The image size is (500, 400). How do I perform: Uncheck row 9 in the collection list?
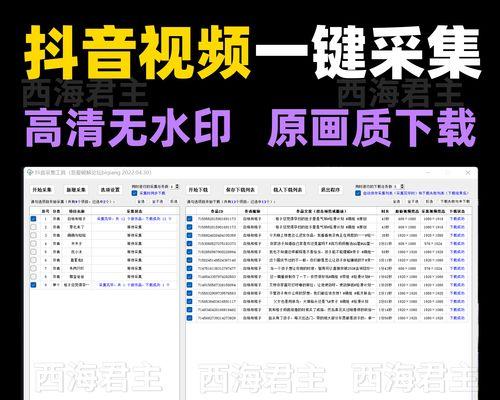coord(33,285)
